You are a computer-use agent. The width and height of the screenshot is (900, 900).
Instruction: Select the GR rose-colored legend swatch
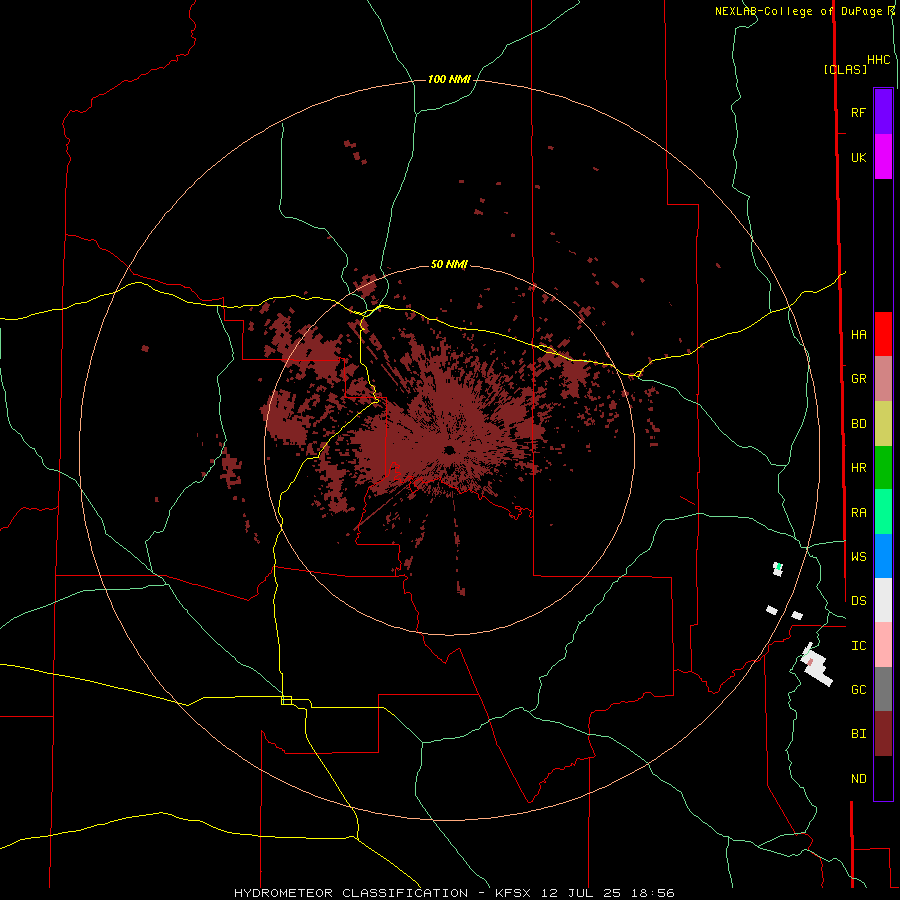pyautogui.click(x=883, y=379)
